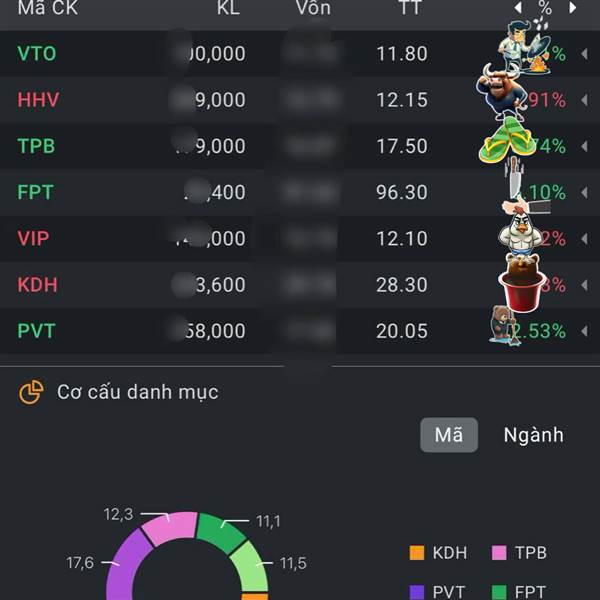
Task: Select the Mã breakdown view
Action: [448, 435]
